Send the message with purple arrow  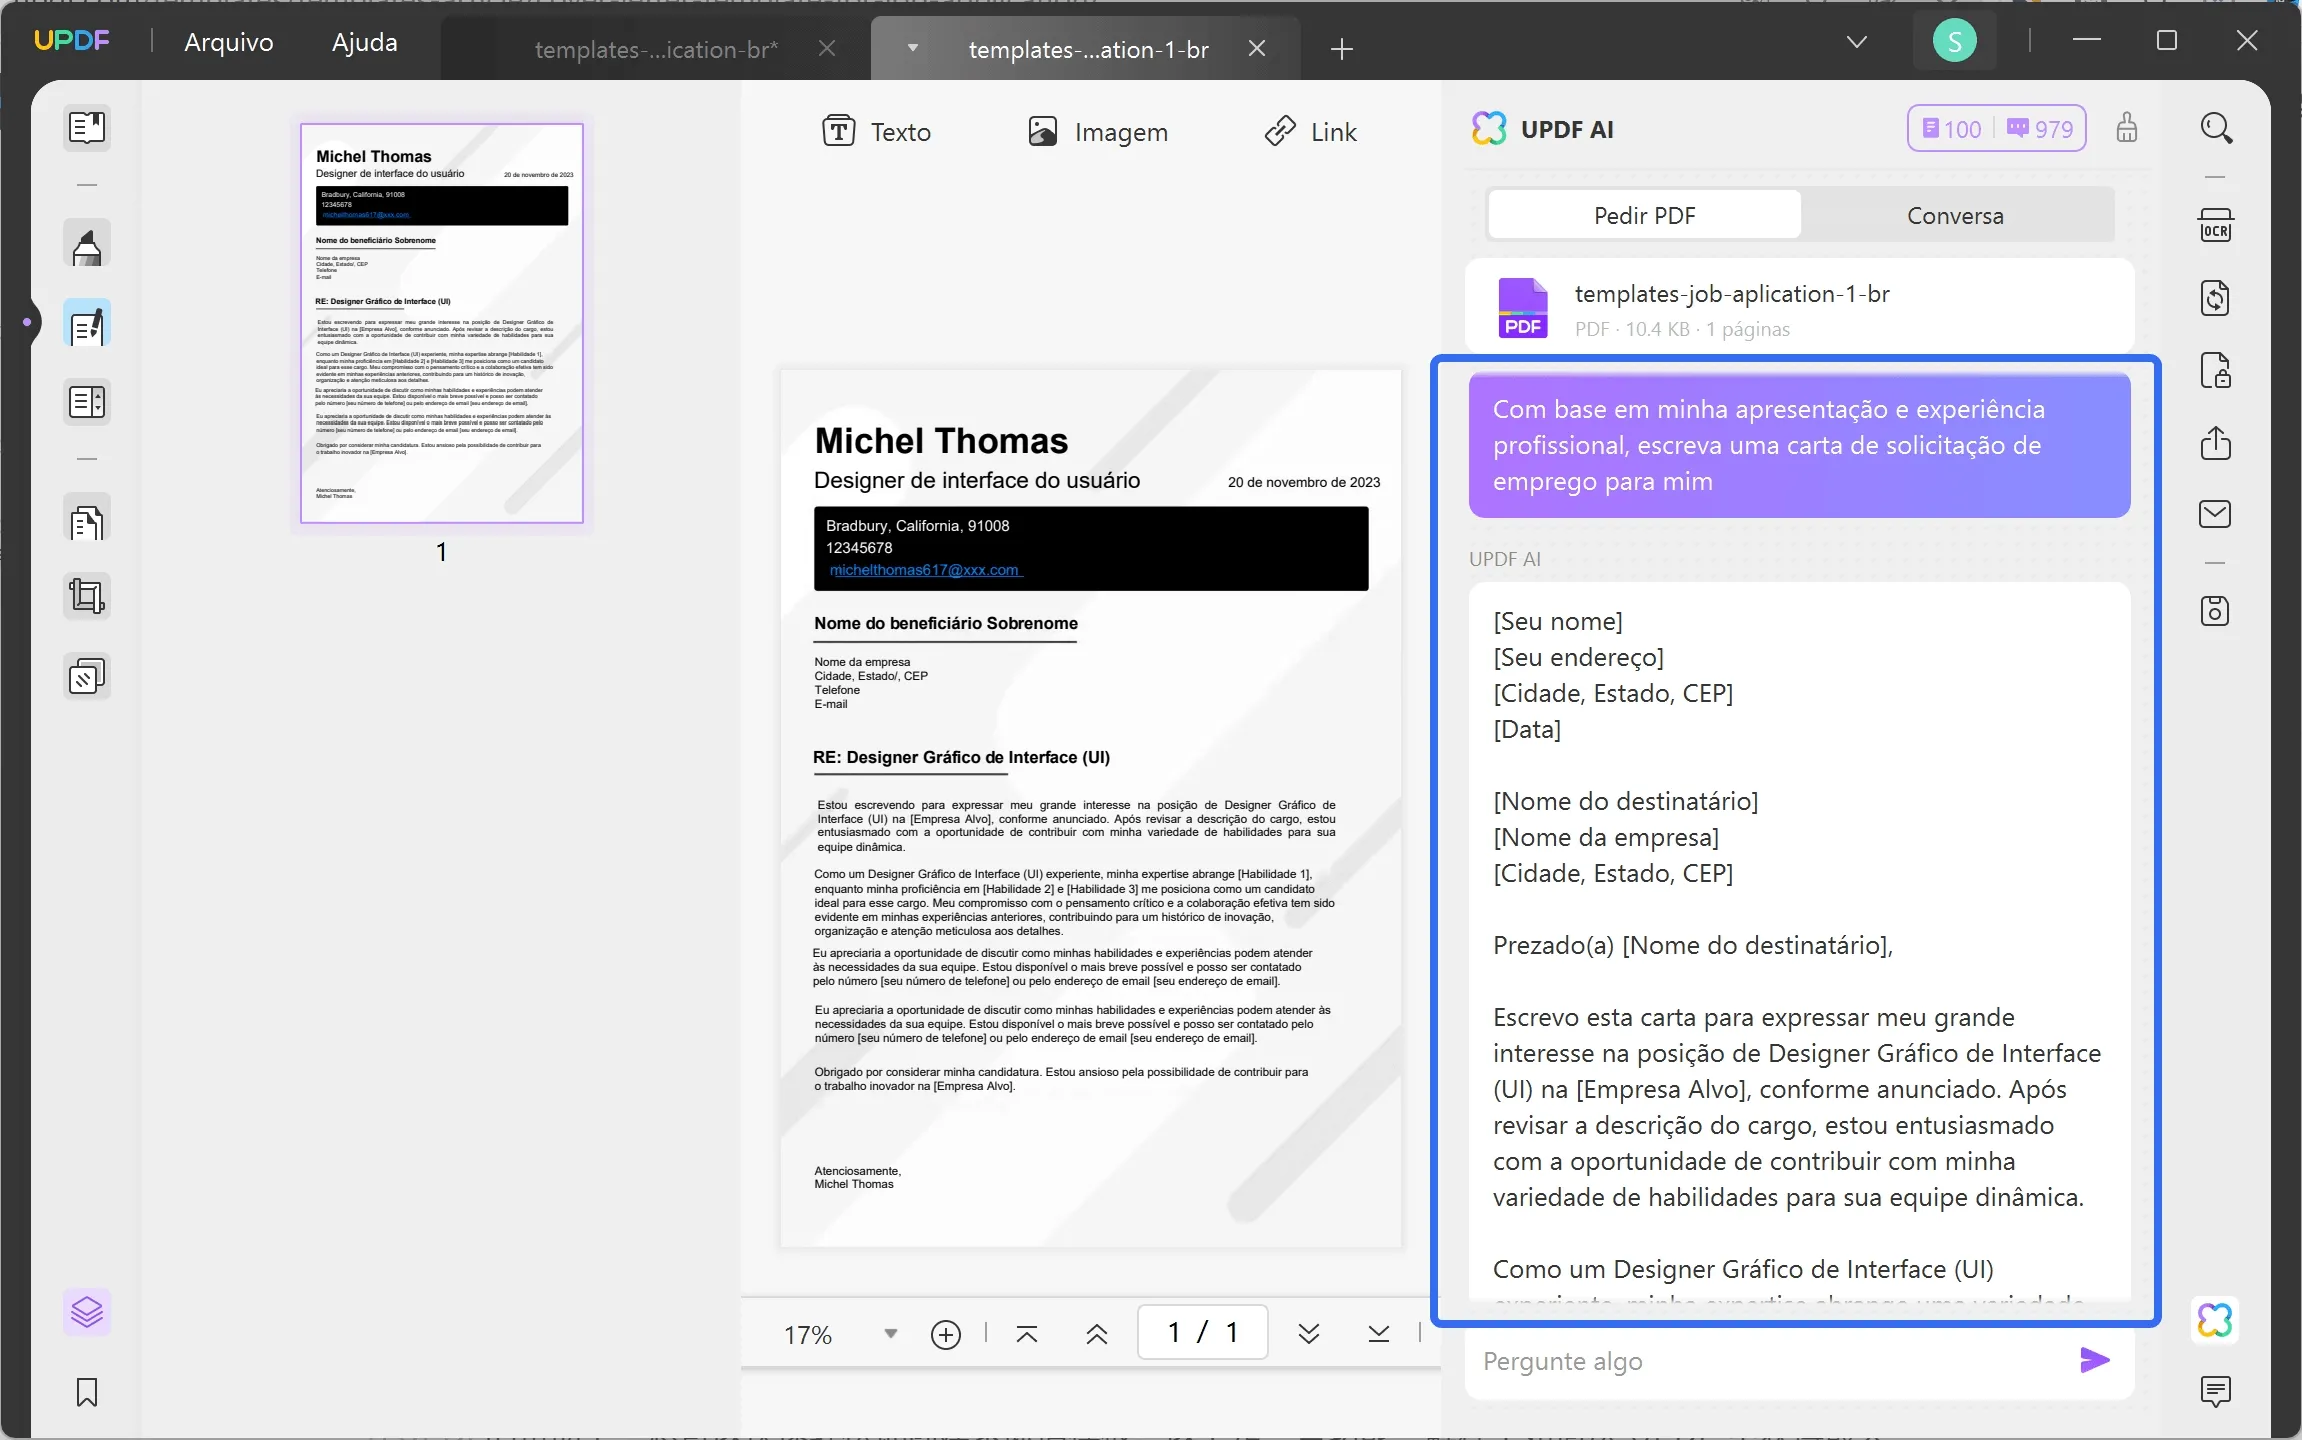2095,1360
